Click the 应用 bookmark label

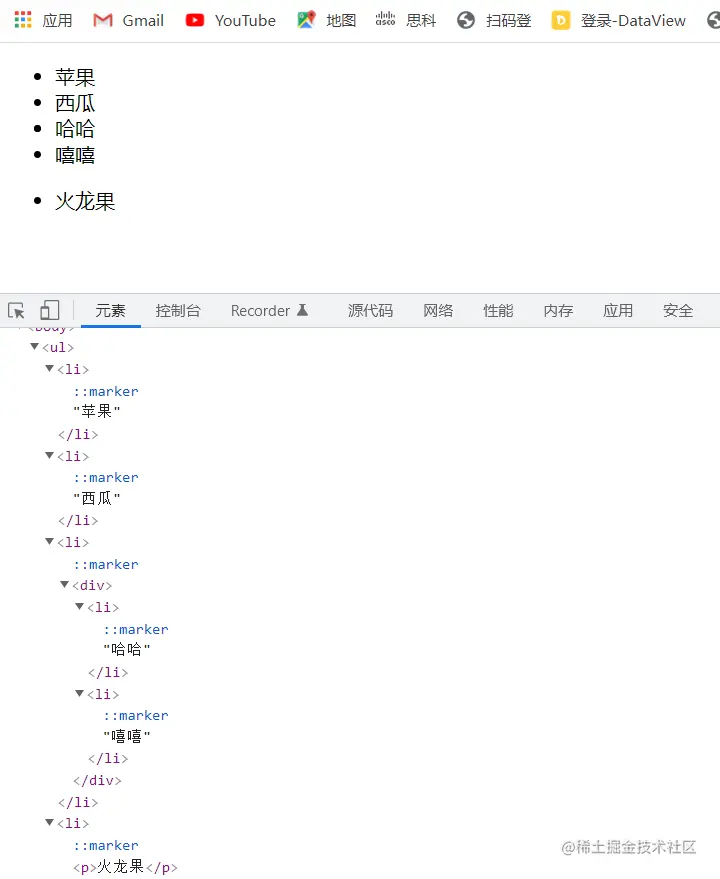pos(57,21)
